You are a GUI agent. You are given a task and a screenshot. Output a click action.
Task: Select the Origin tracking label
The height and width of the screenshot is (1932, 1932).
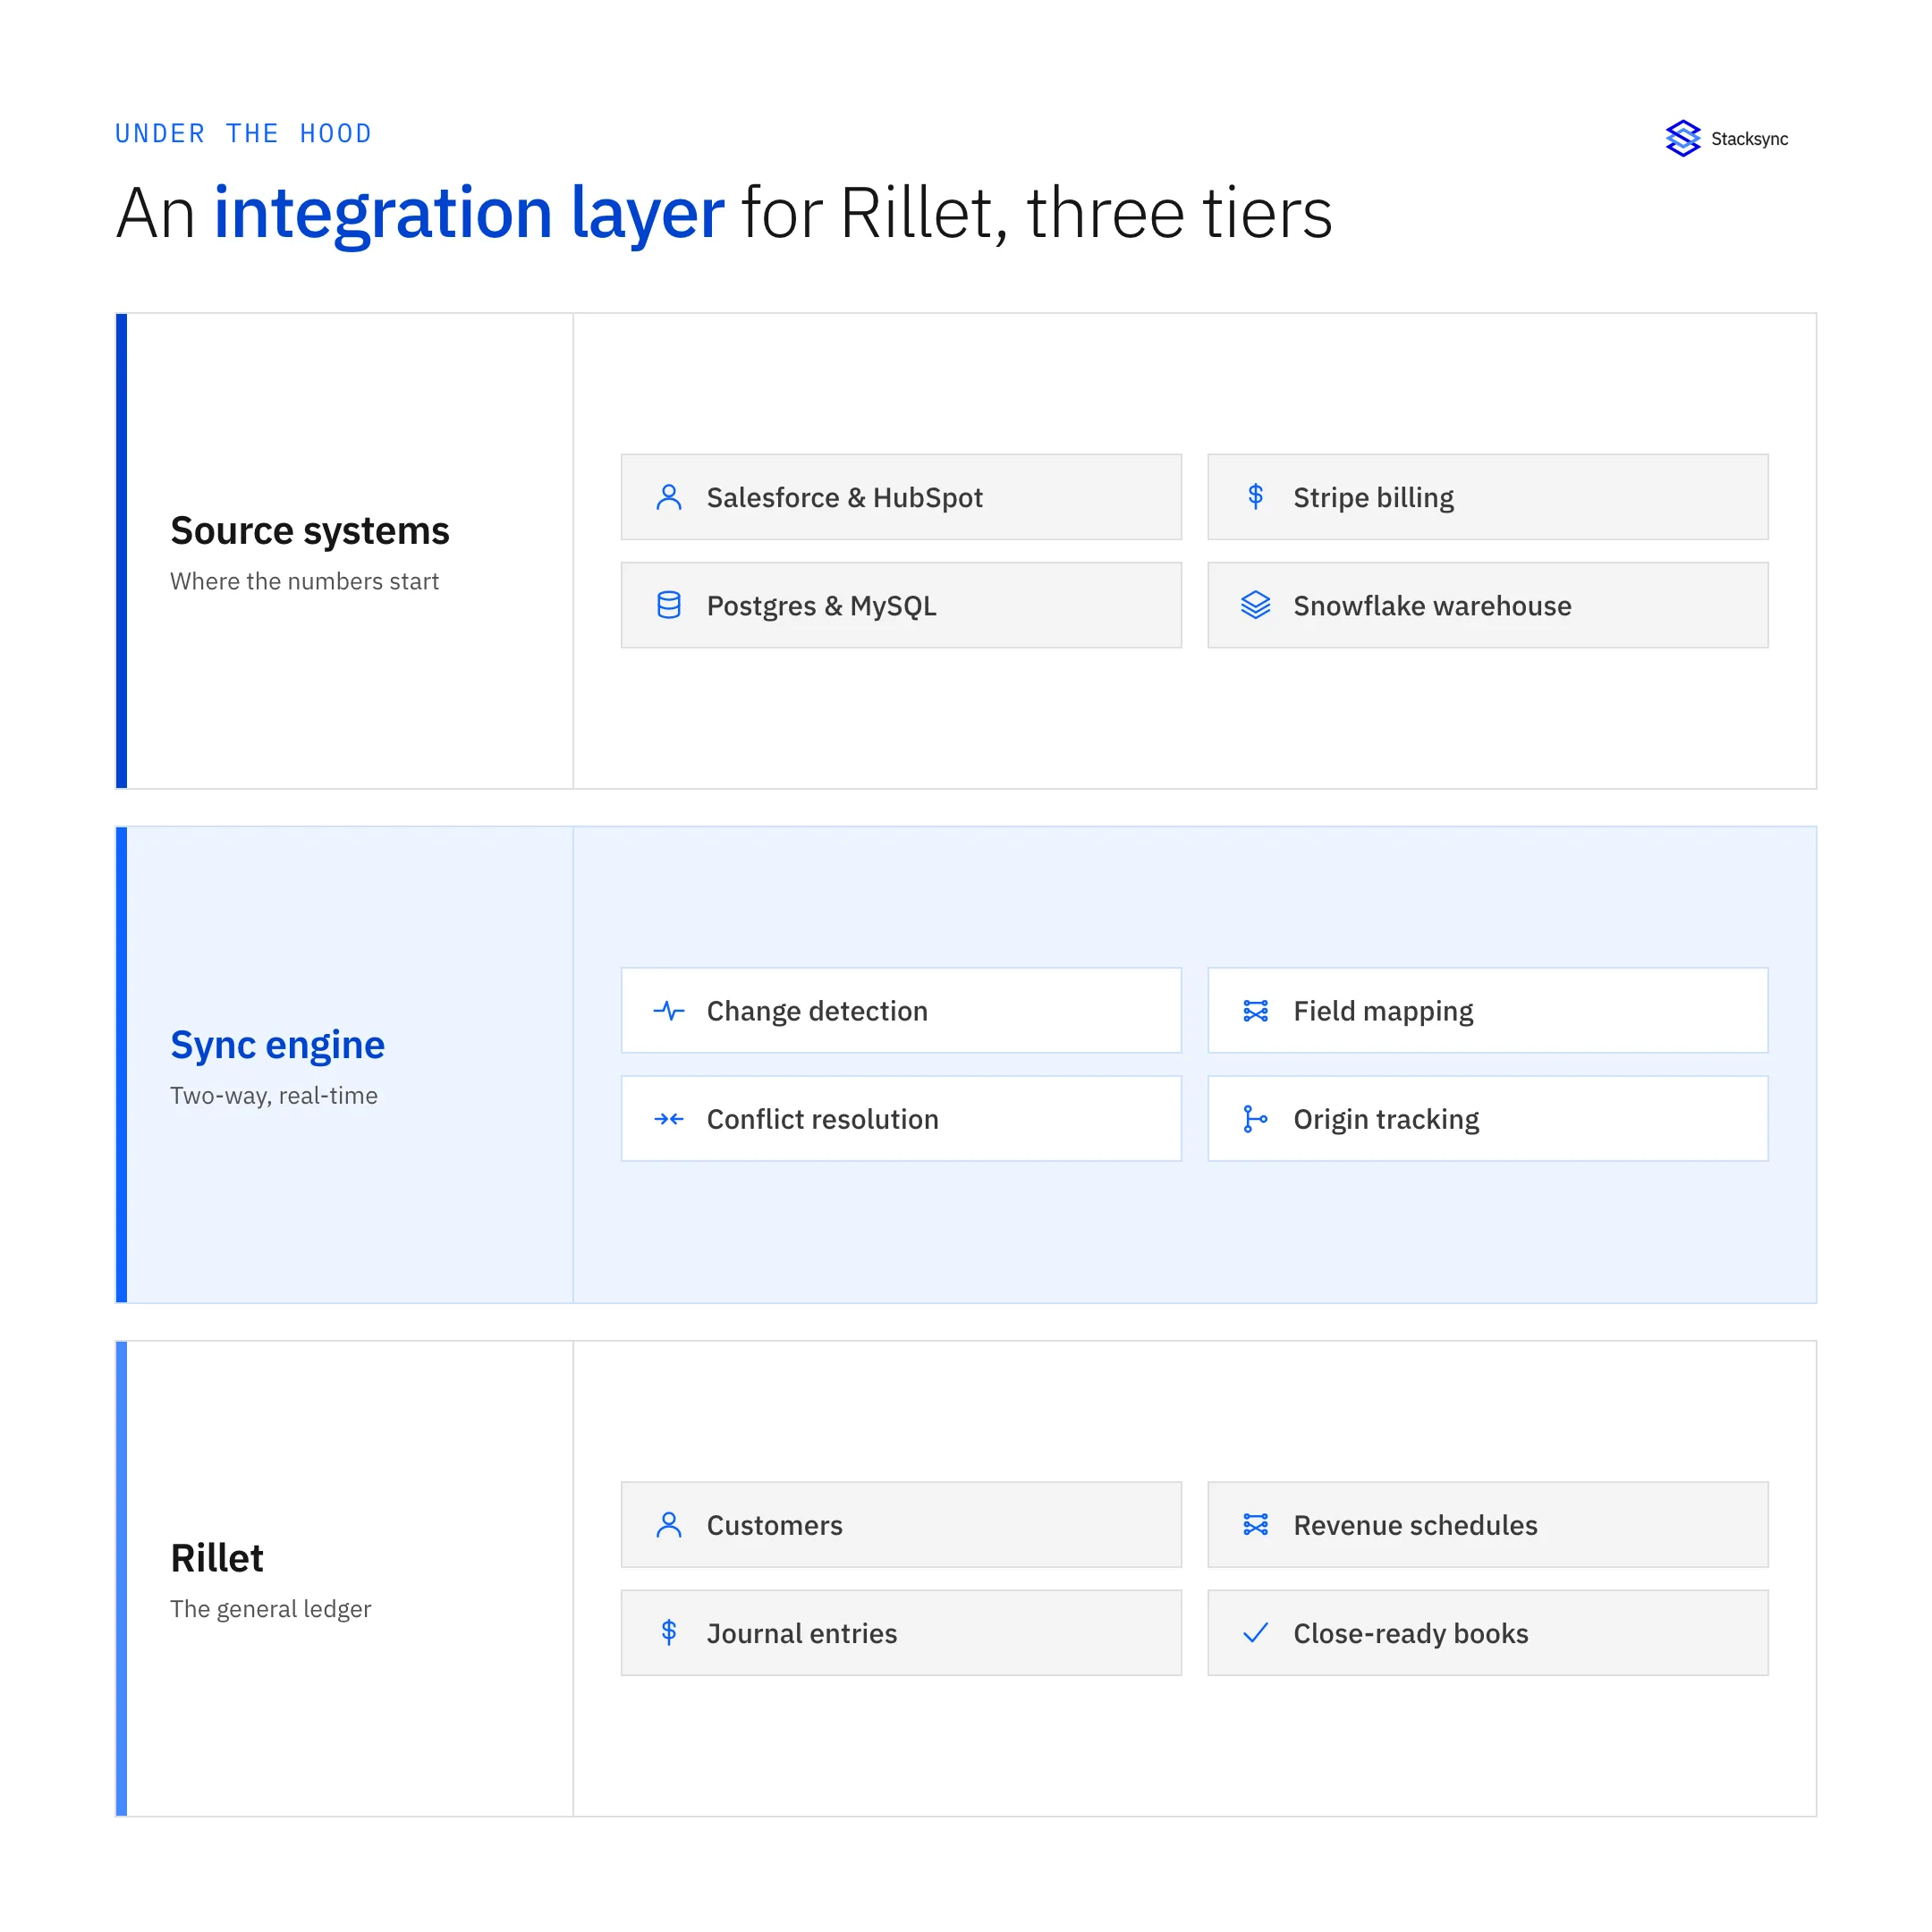click(1387, 1119)
